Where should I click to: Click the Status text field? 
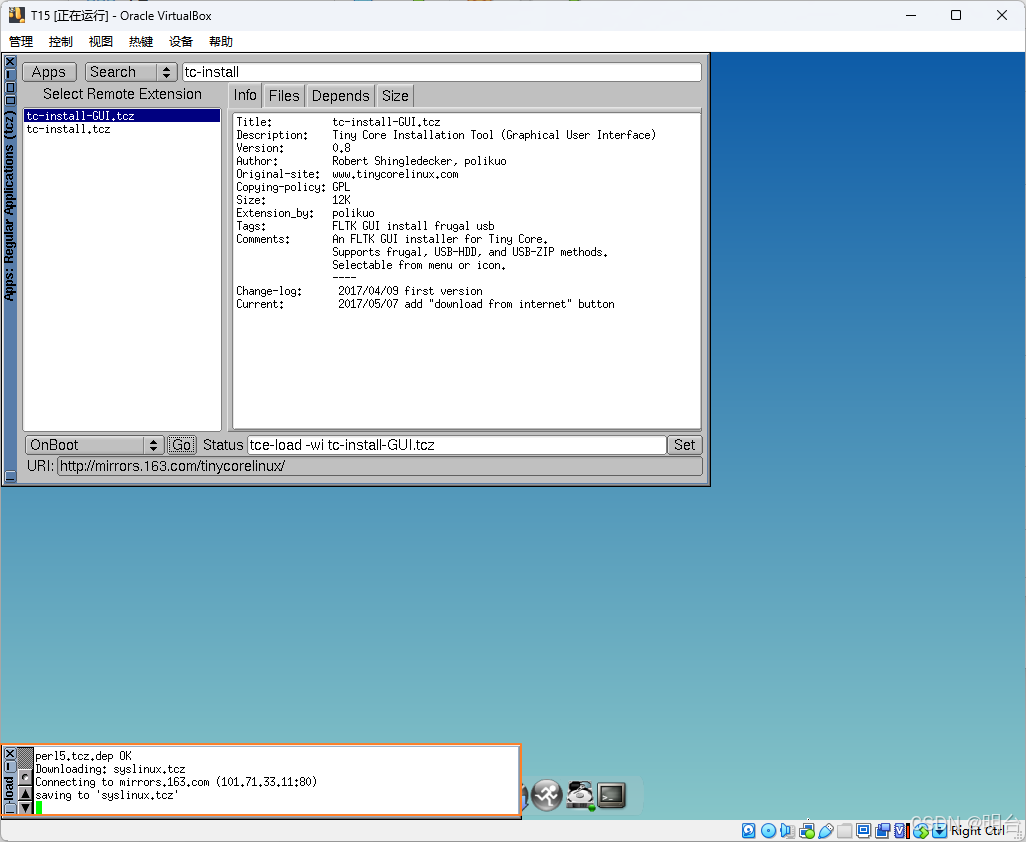click(457, 445)
